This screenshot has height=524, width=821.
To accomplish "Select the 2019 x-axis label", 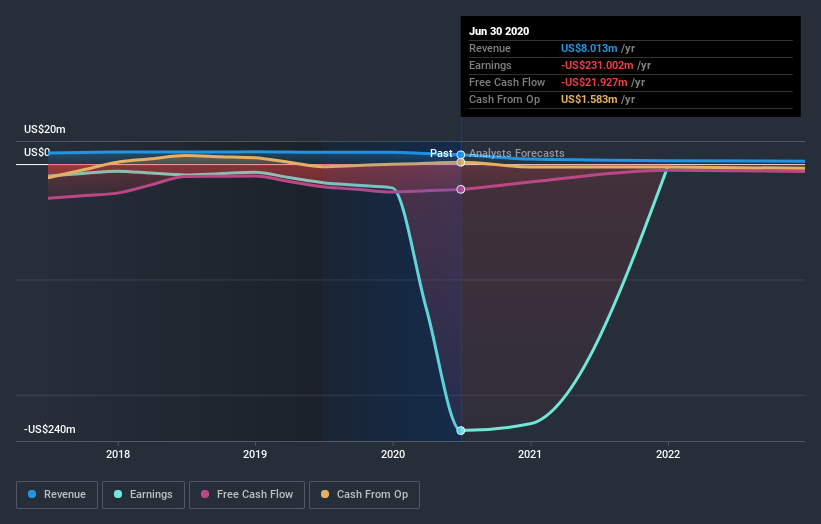I will click(x=255, y=454).
